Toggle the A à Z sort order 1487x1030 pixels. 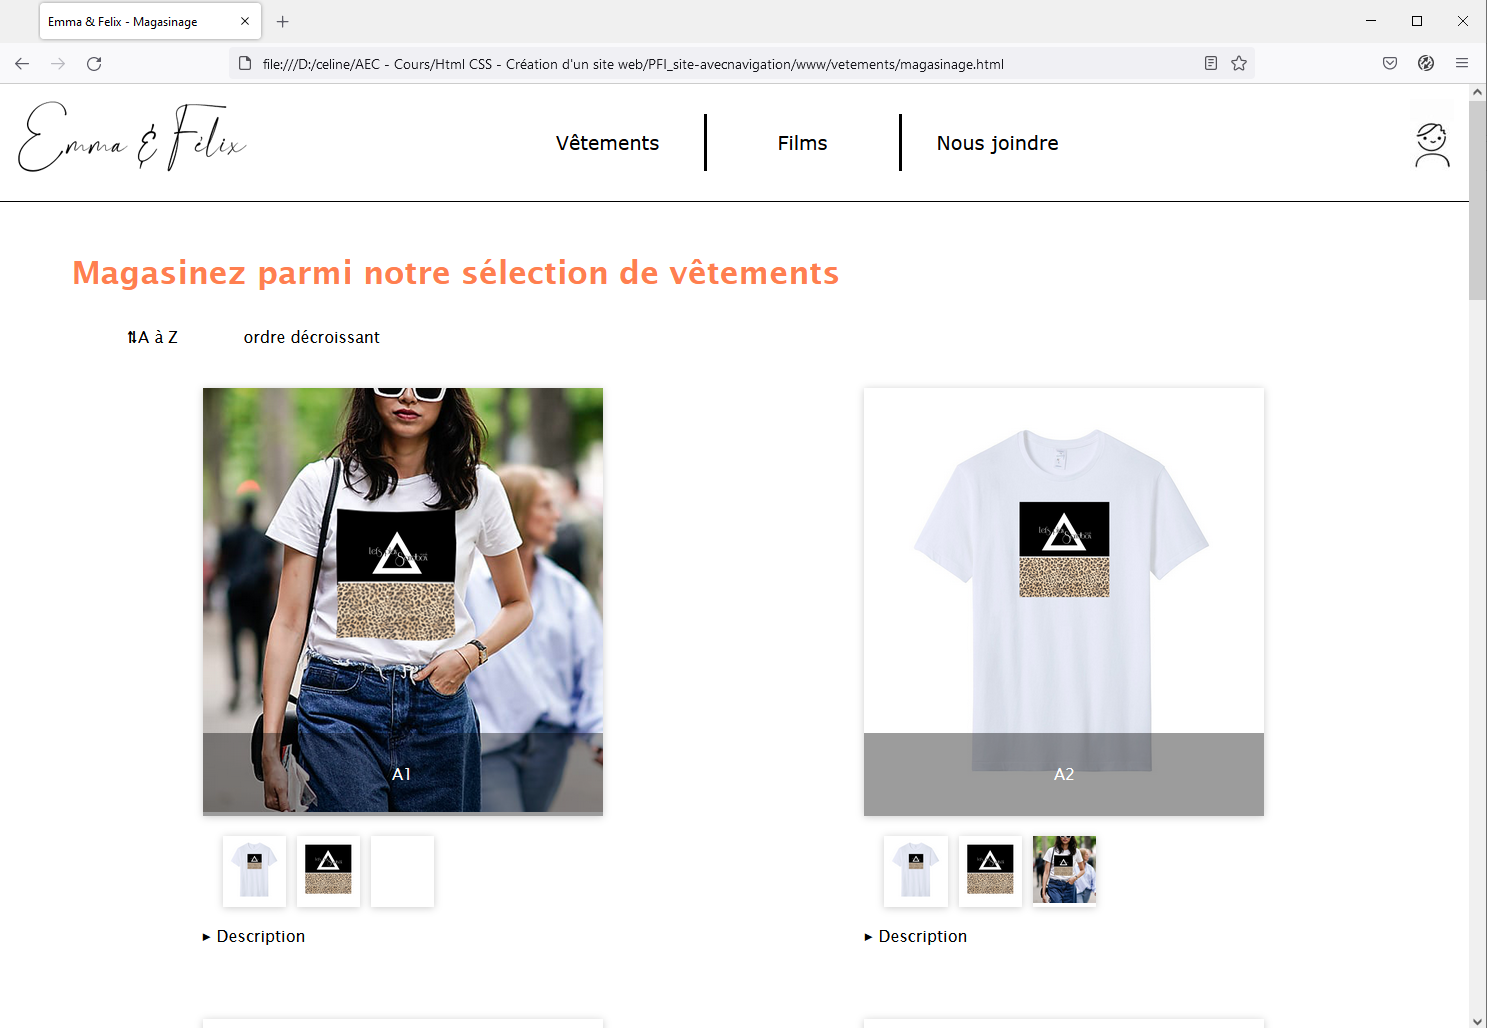click(152, 338)
